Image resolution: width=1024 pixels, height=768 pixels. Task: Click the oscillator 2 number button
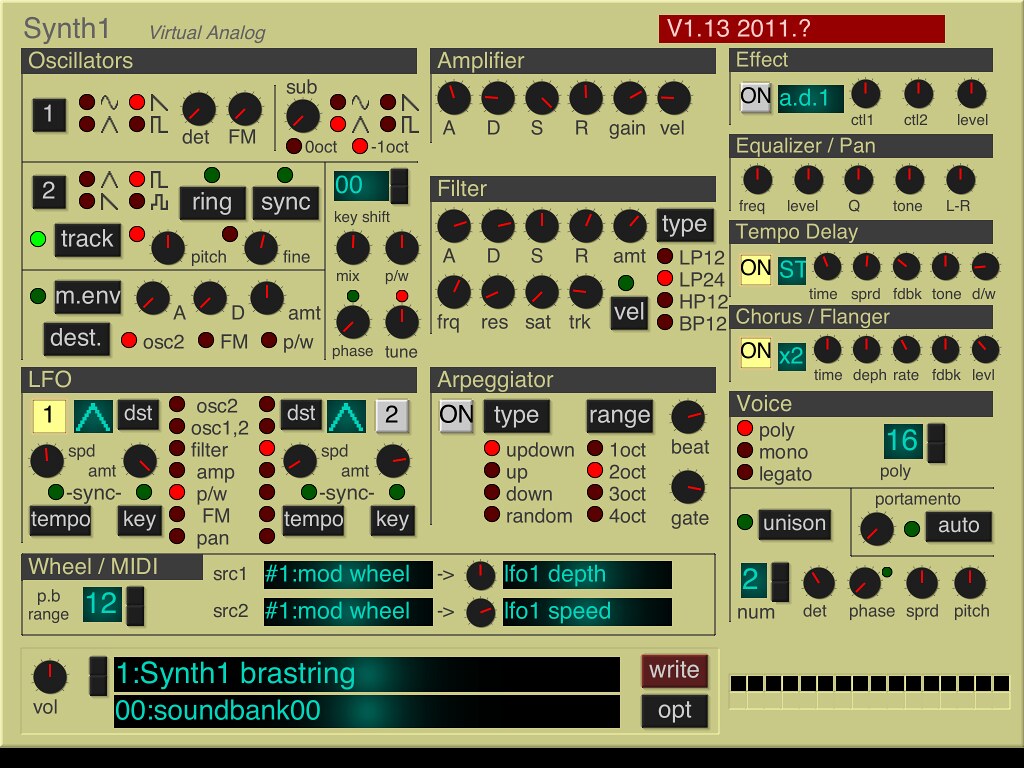pyautogui.click(x=49, y=191)
